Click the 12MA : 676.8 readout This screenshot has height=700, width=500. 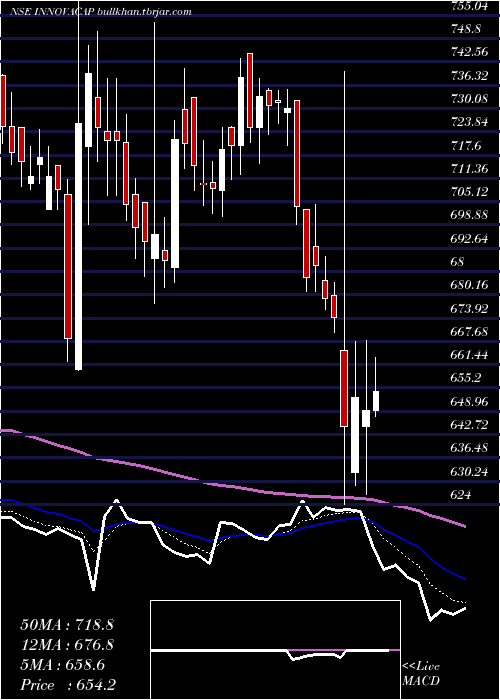(67, 645)
